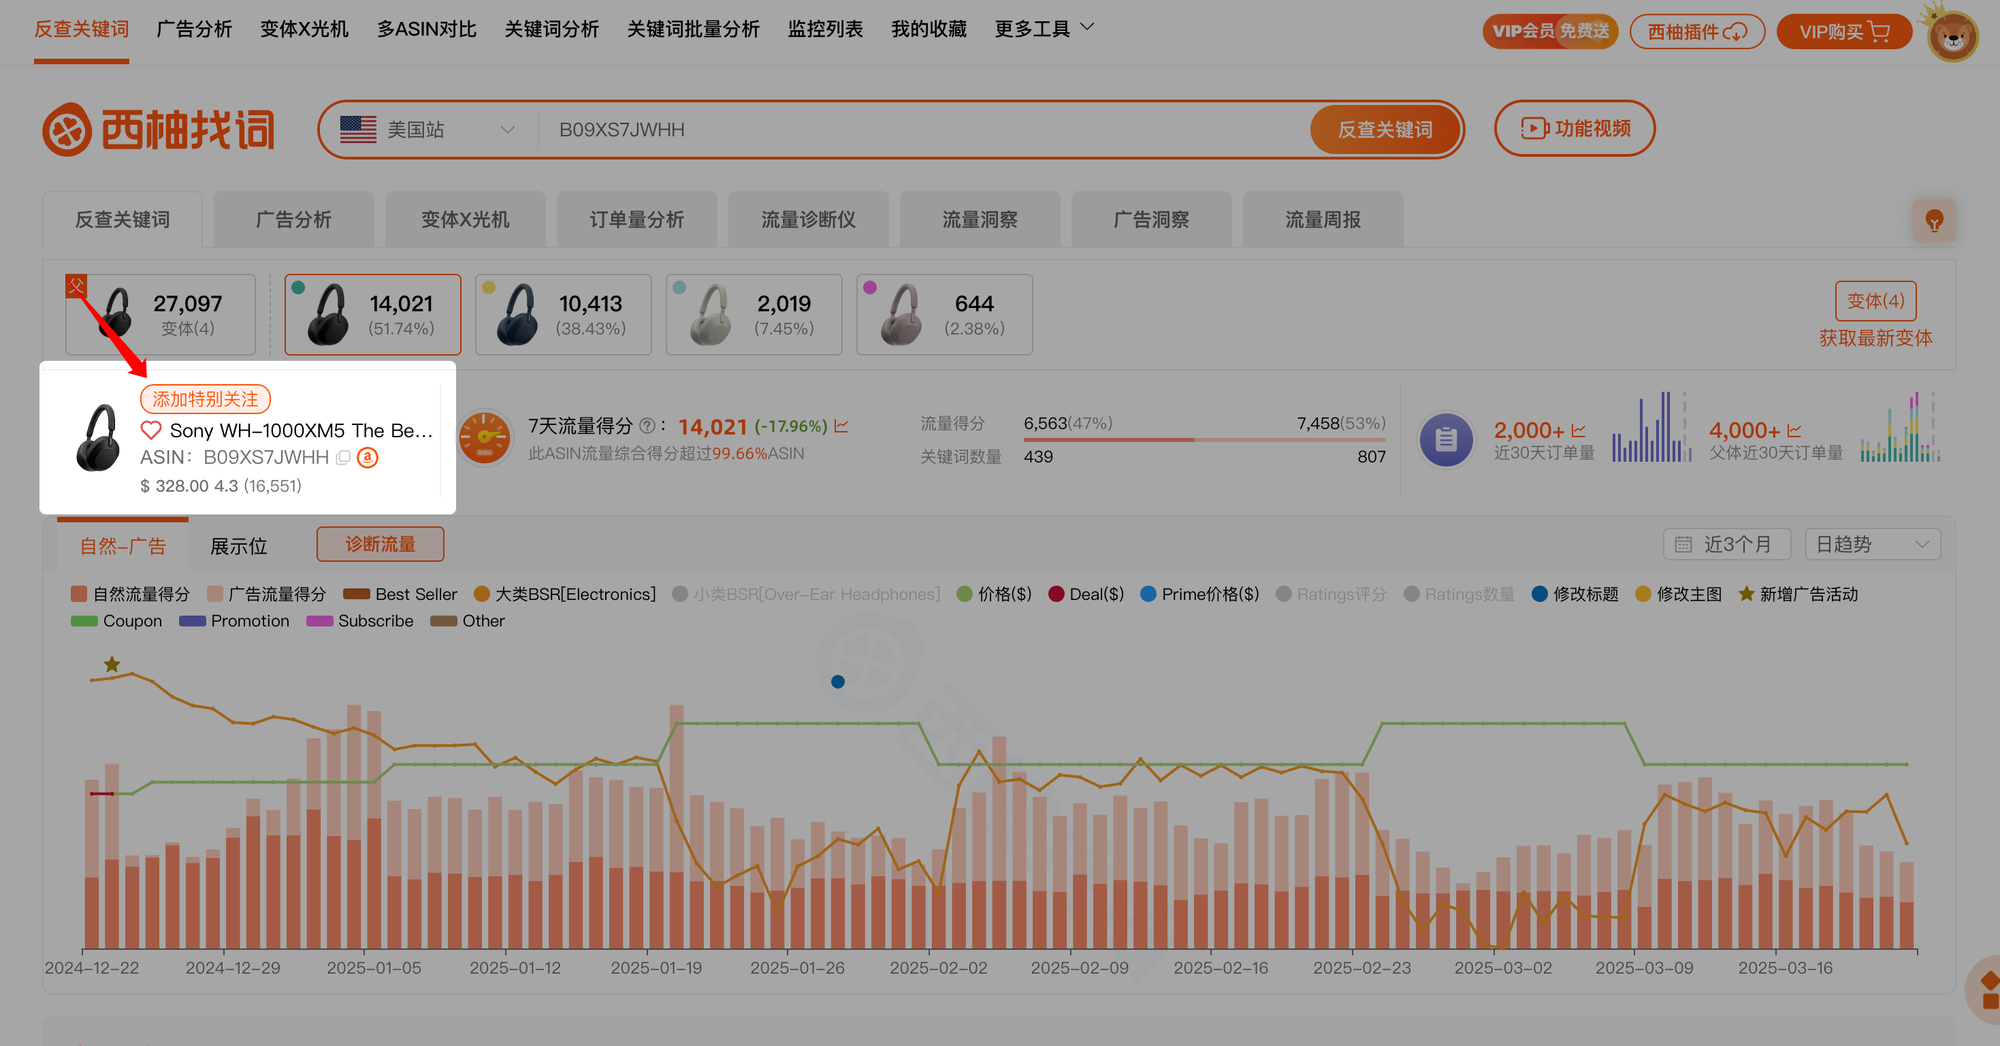Click the lightbulb tips icon
Screen dimensions: 2000x1046
coord(1934,221)
